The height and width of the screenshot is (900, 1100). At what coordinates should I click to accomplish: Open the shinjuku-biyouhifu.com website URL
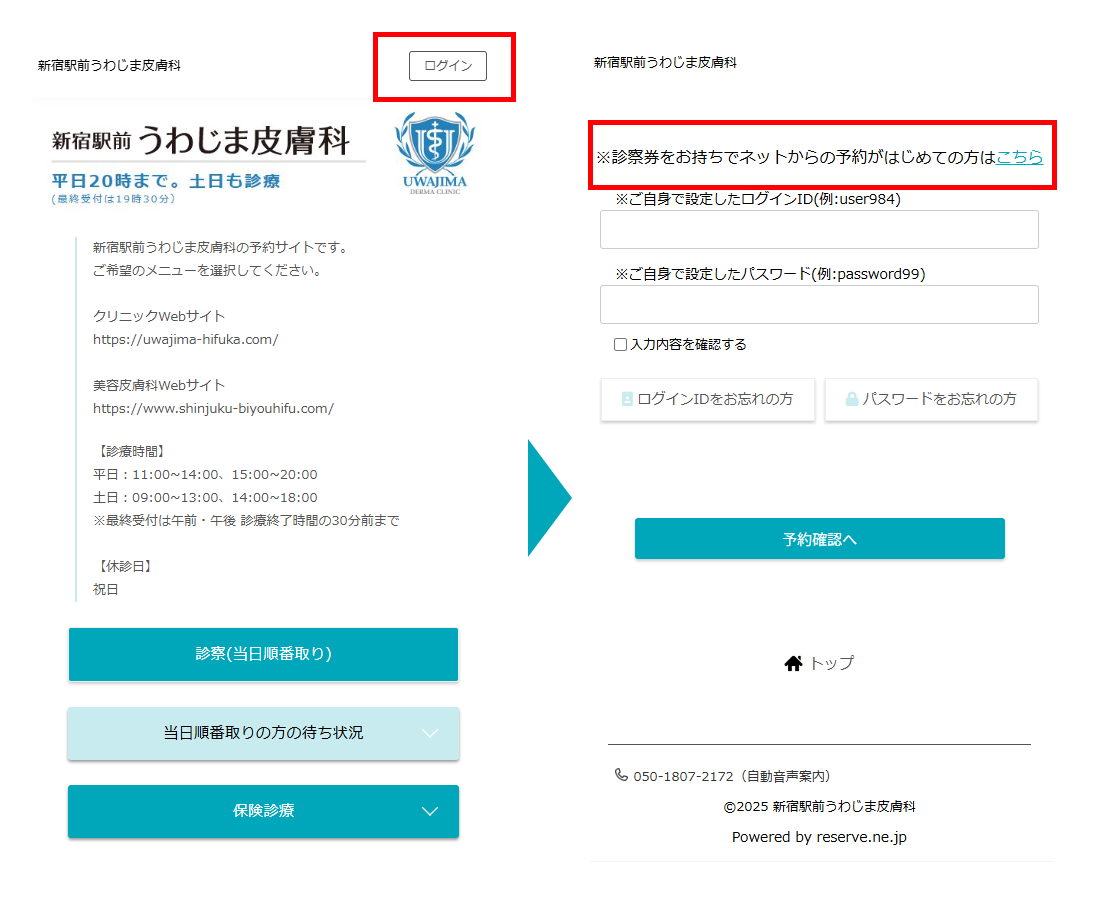(x=213, y=408)
